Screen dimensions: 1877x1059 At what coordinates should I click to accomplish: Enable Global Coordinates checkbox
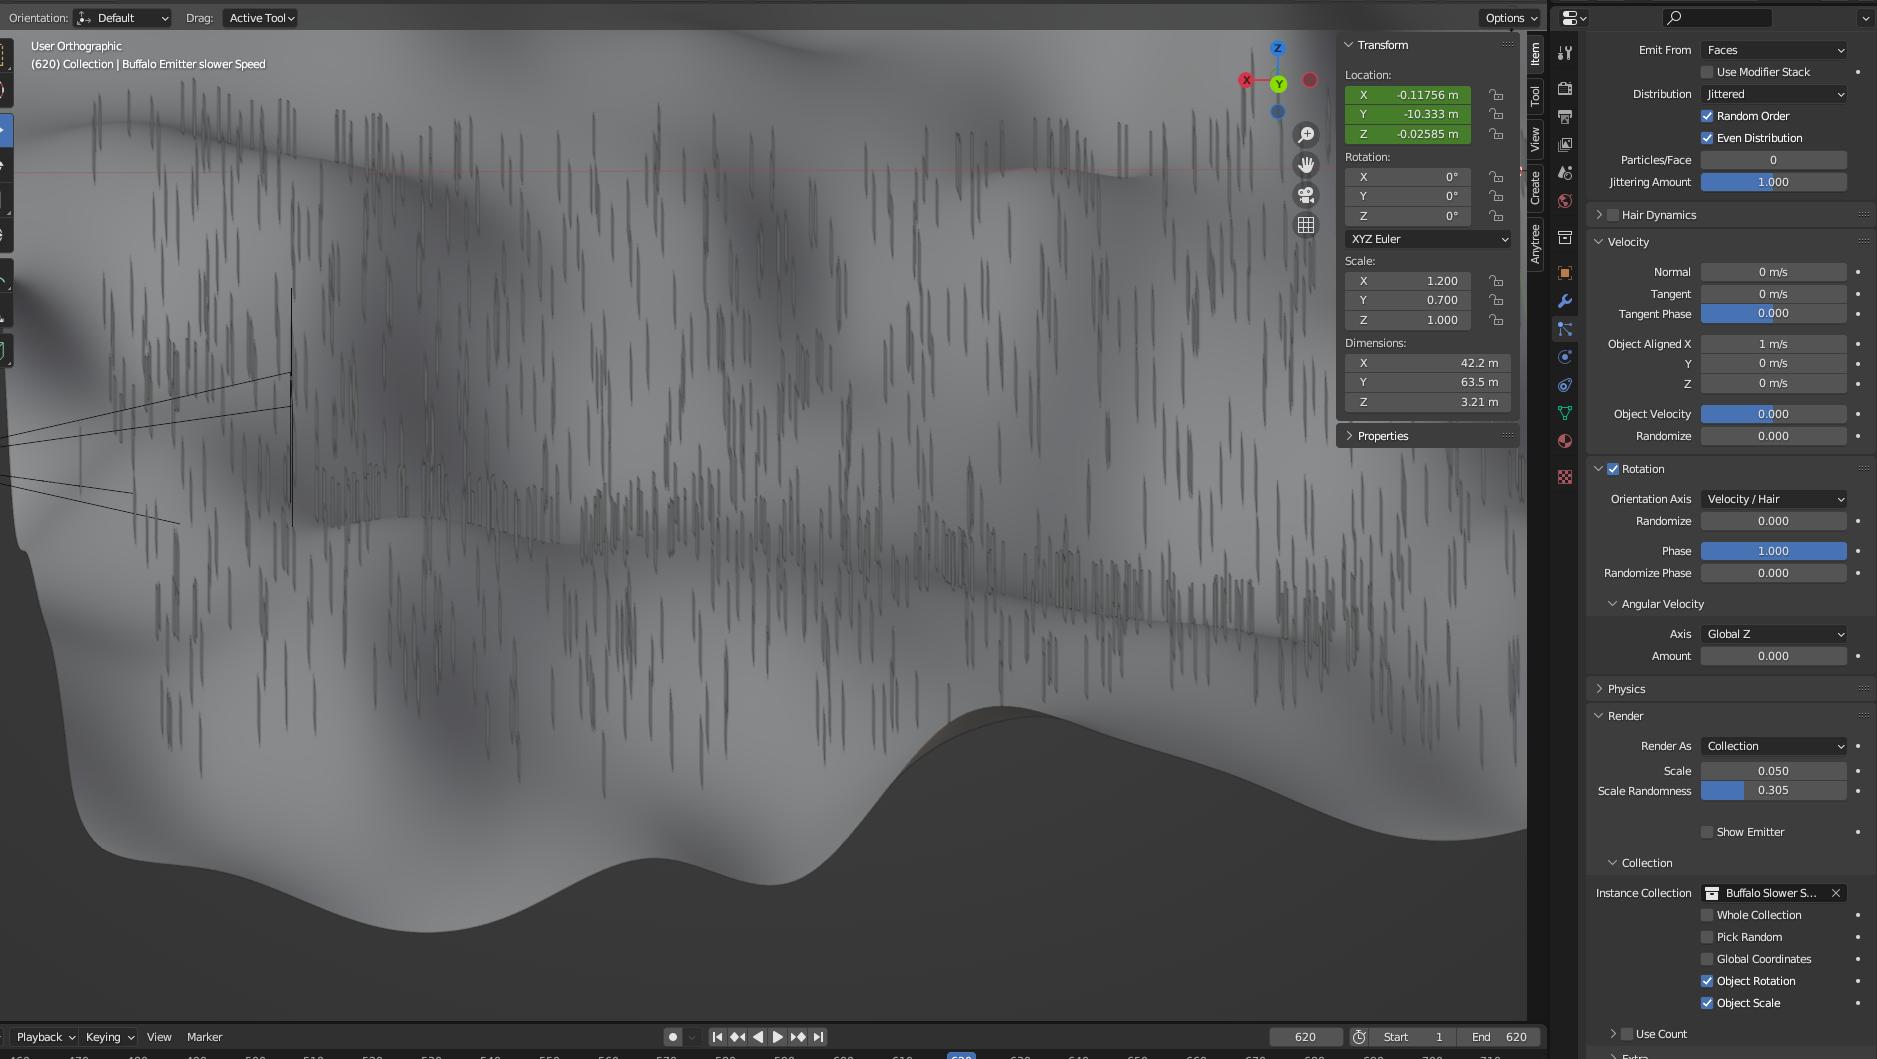[x=1707, y=959]
